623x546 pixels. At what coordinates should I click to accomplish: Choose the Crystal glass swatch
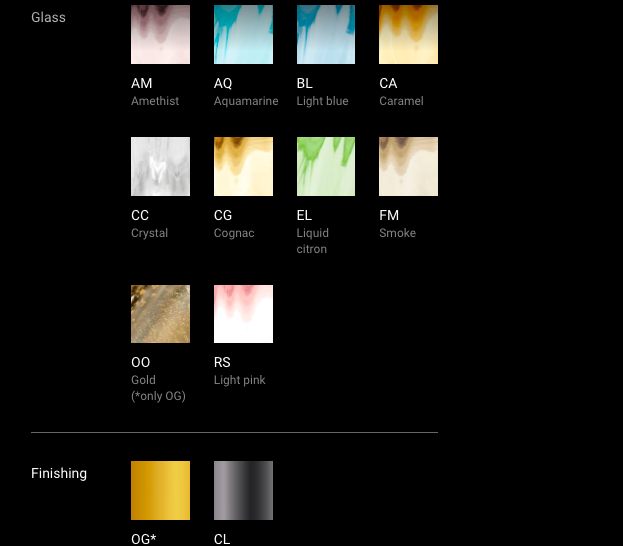(x=160, y=167)
